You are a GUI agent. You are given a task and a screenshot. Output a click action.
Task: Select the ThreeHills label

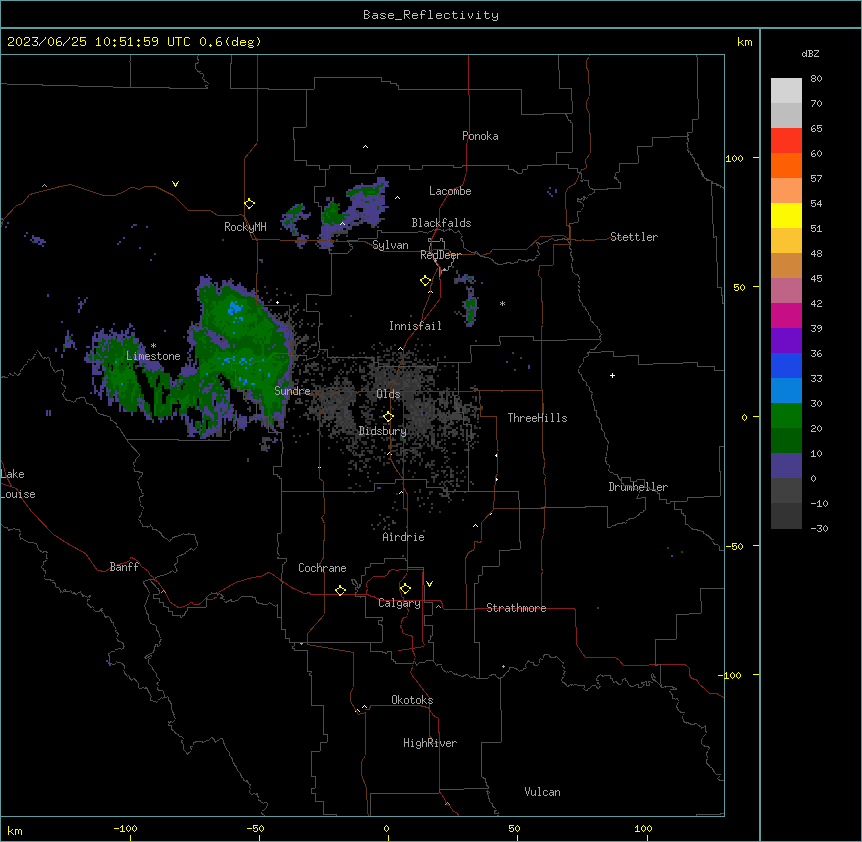coord(537,418)
